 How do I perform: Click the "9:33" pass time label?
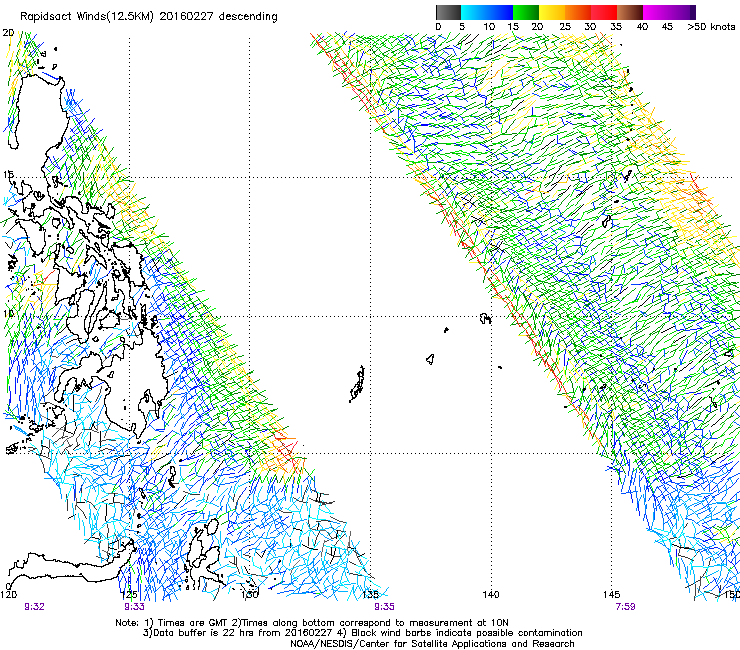click(135, 607)
